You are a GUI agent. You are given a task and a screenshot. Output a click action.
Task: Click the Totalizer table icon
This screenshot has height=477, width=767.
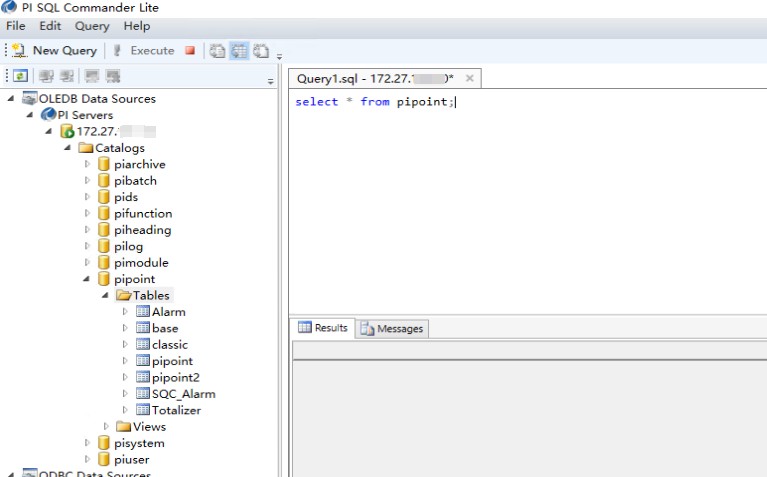(143, 409)
